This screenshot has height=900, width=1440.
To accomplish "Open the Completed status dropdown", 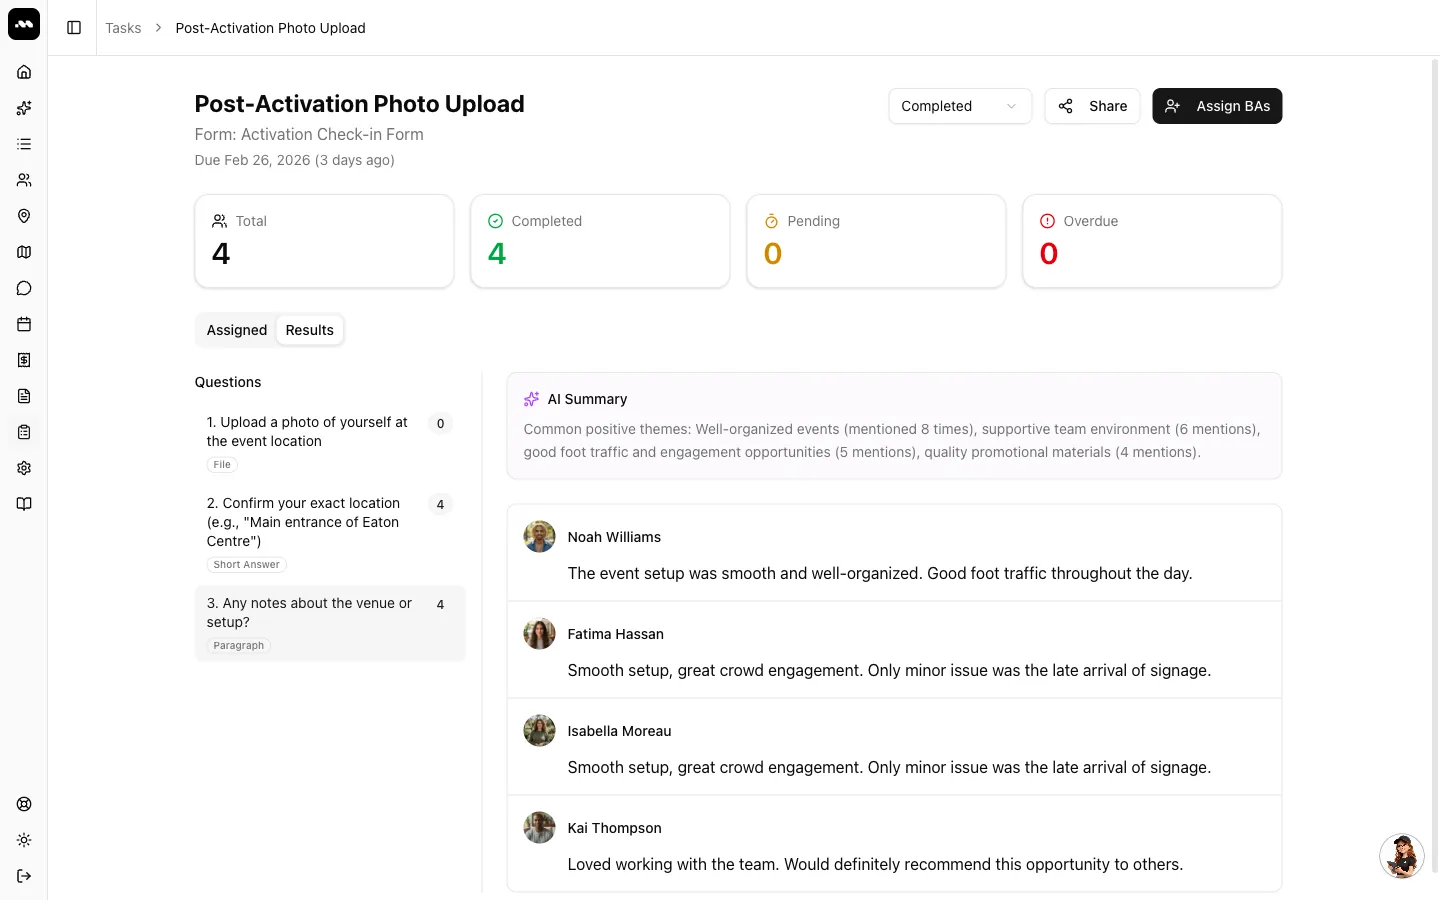I will [x=960, y=106].
